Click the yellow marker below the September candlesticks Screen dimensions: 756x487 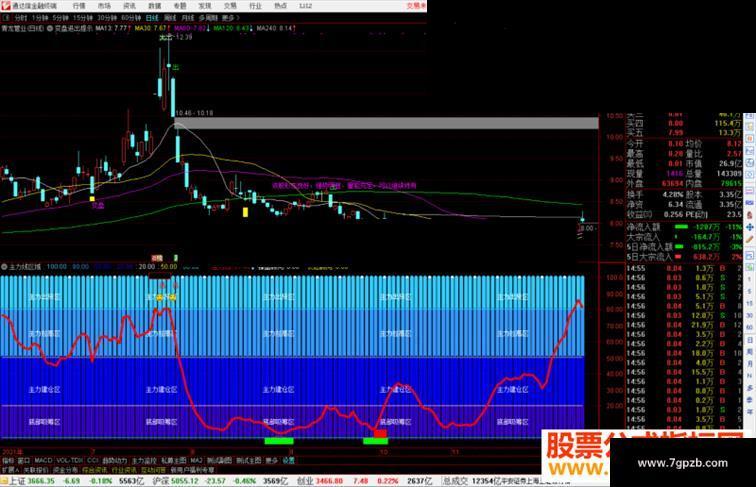245,212
